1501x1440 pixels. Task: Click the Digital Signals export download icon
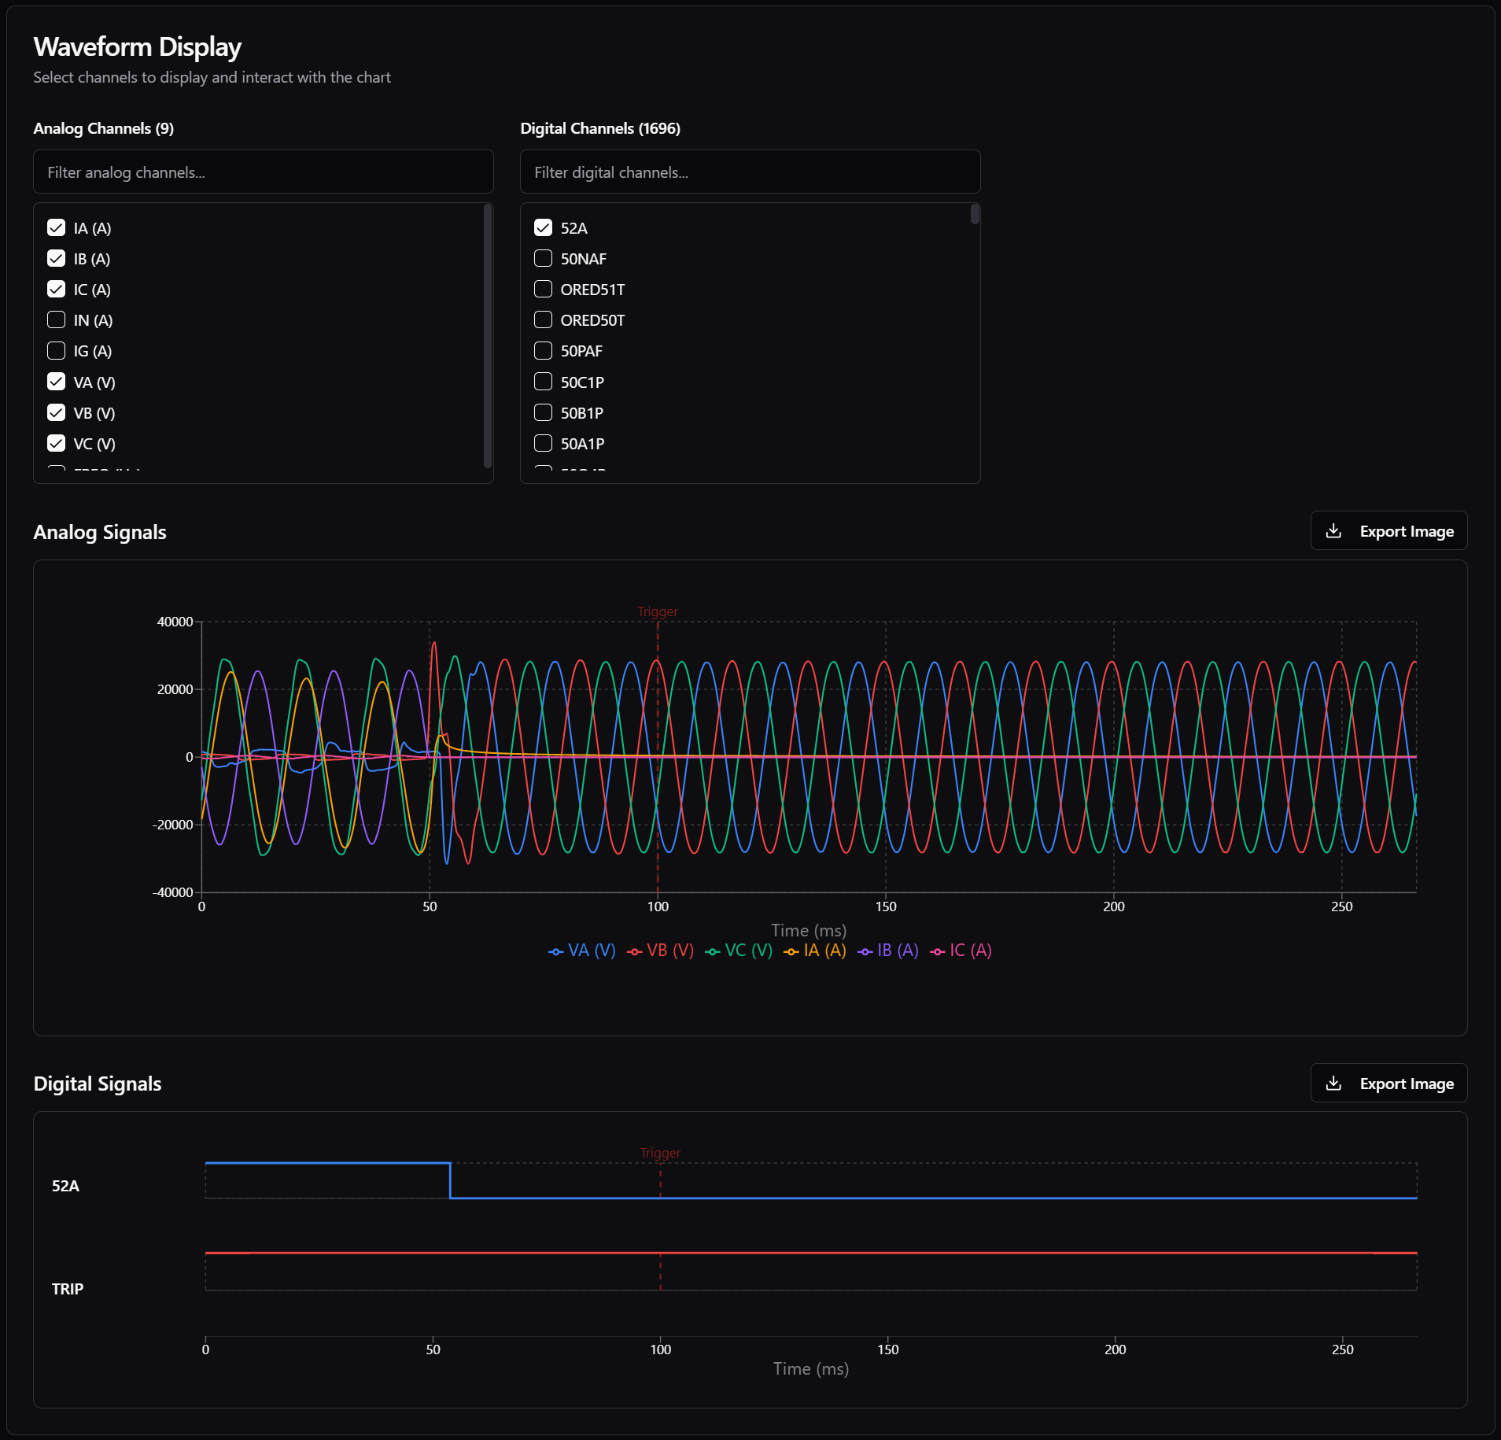pyautogui.click(x=1333, y=1083)
